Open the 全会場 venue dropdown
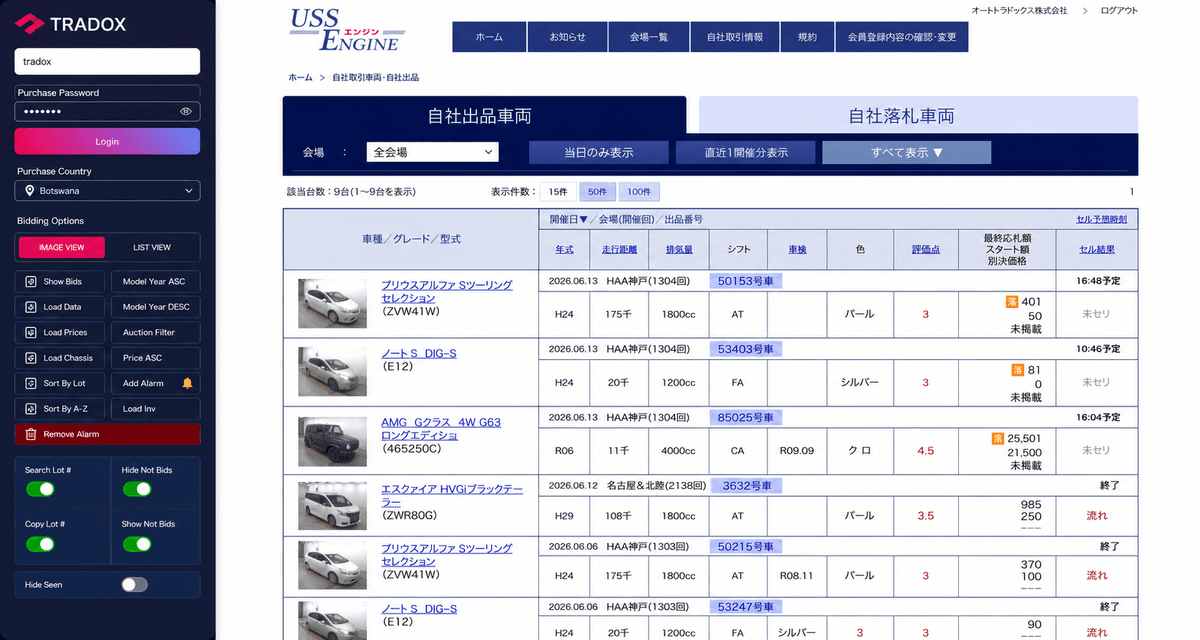The width and height of the screenshot is (1200, 640). click(x=432, y=152)
